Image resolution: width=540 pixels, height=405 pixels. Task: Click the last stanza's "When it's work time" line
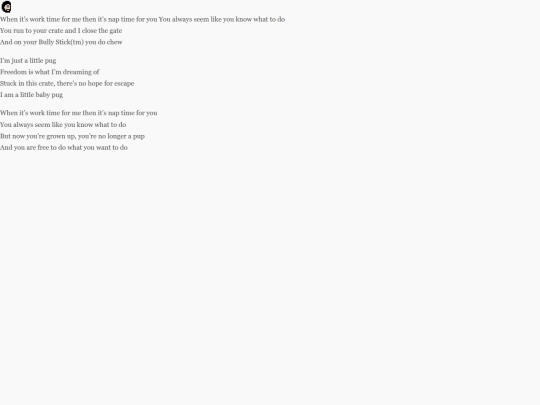tap(79, 113)
